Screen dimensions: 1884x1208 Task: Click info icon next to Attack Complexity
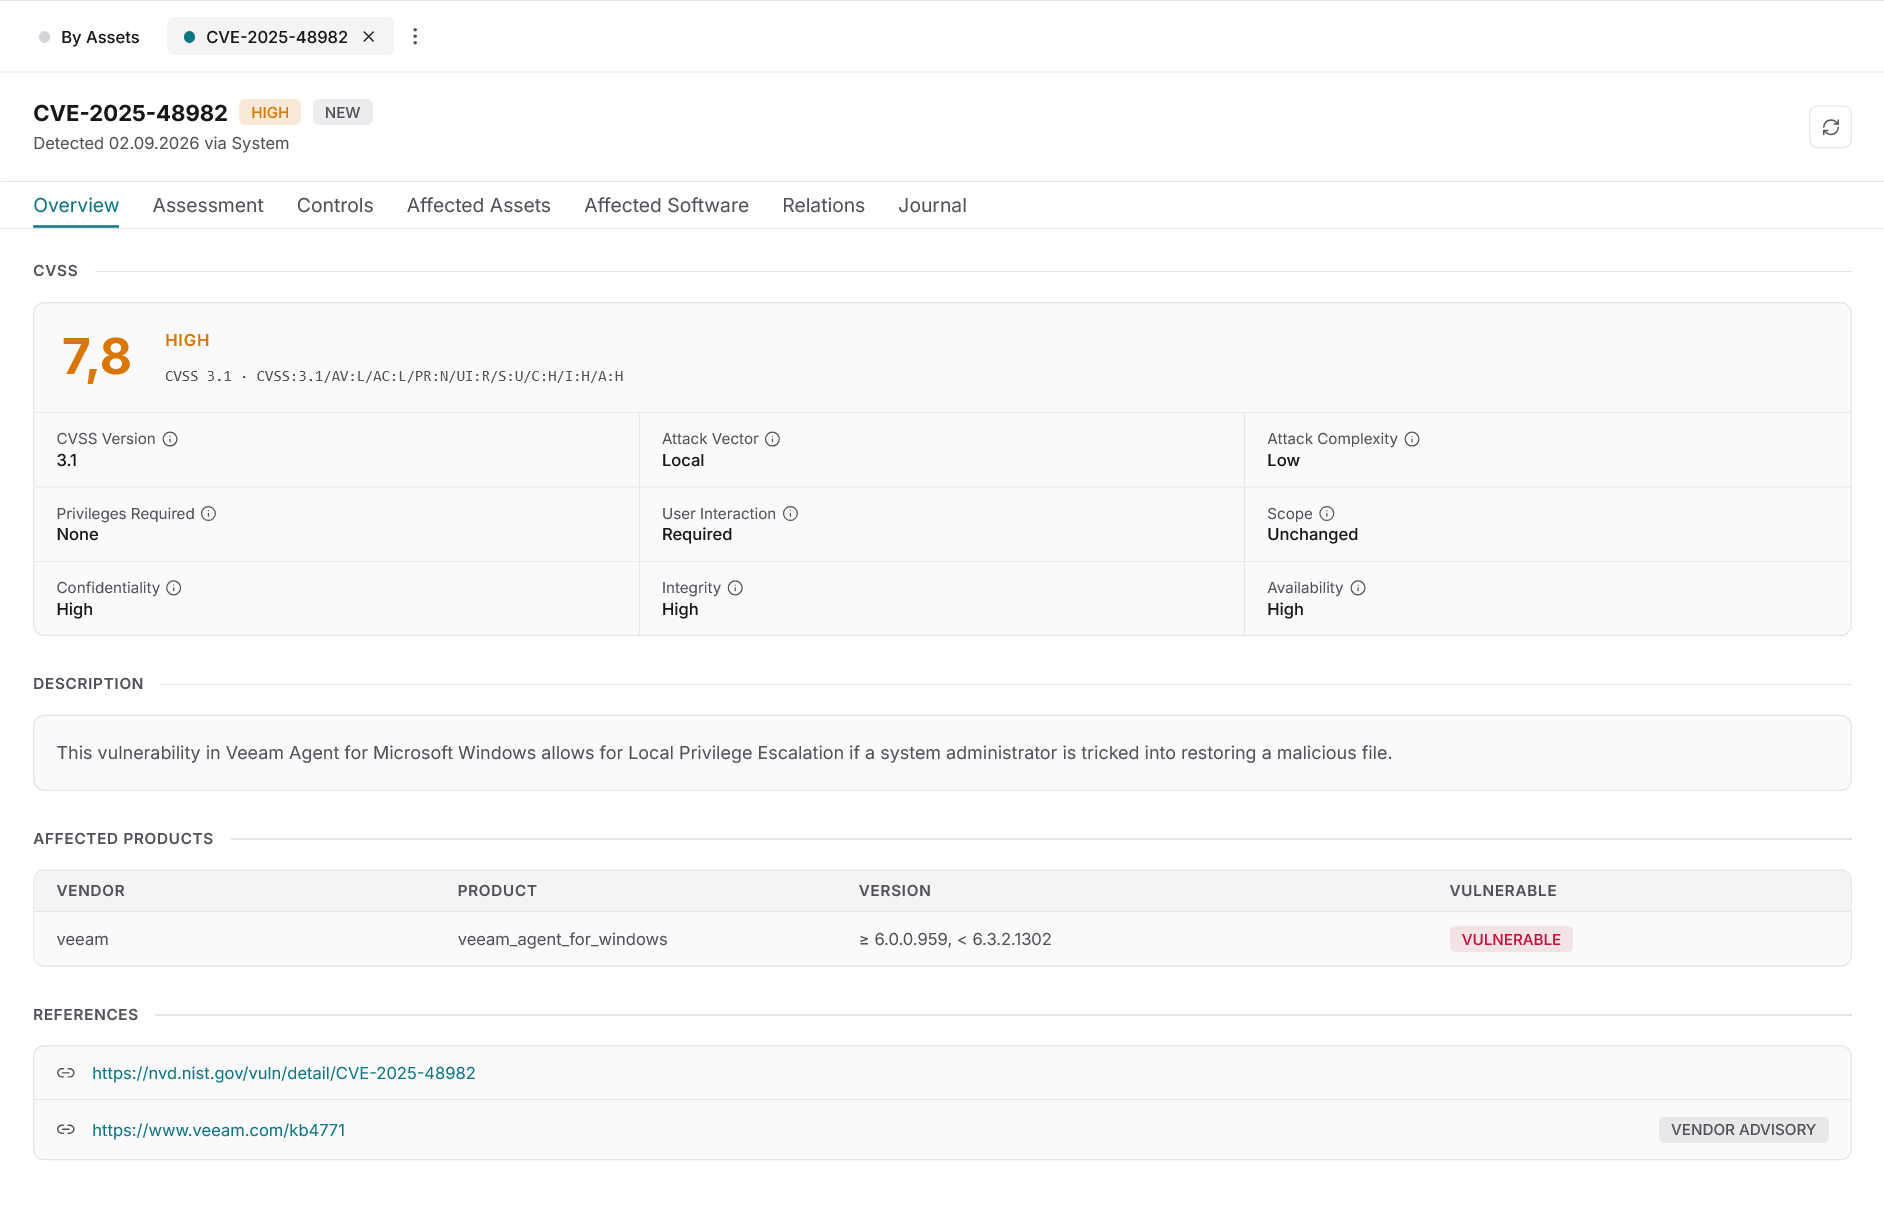pos(1412,439)
